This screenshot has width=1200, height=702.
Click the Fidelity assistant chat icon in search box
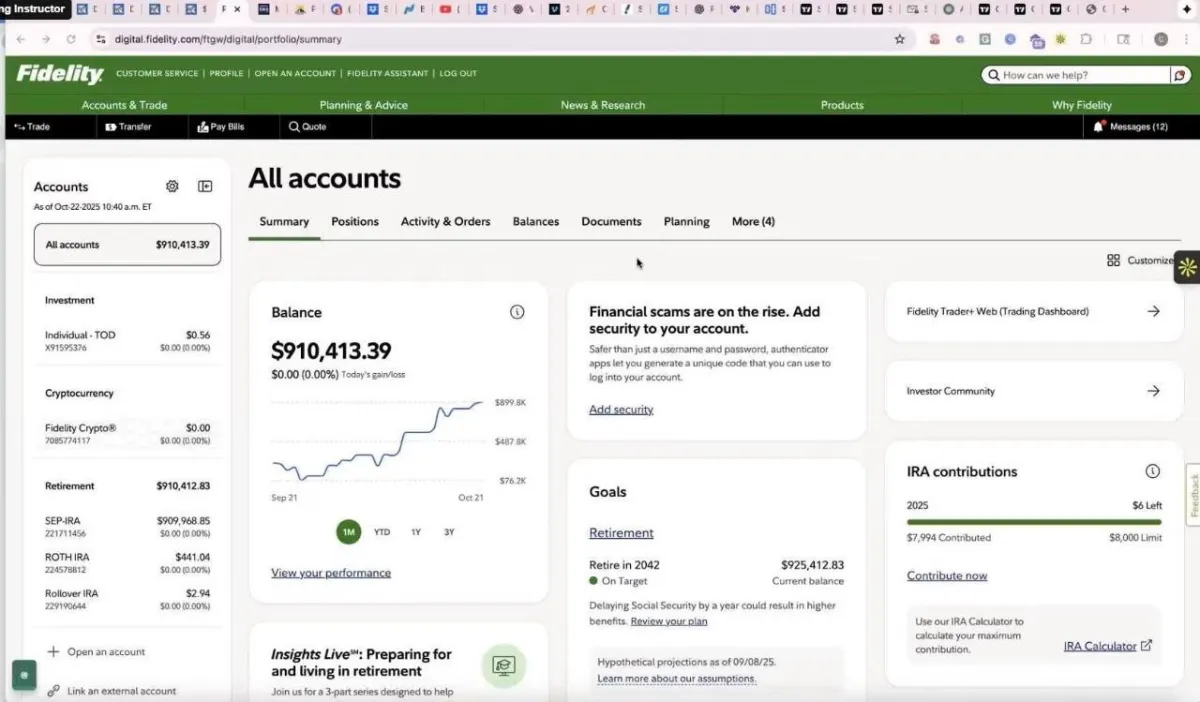tap(1180, 75)
